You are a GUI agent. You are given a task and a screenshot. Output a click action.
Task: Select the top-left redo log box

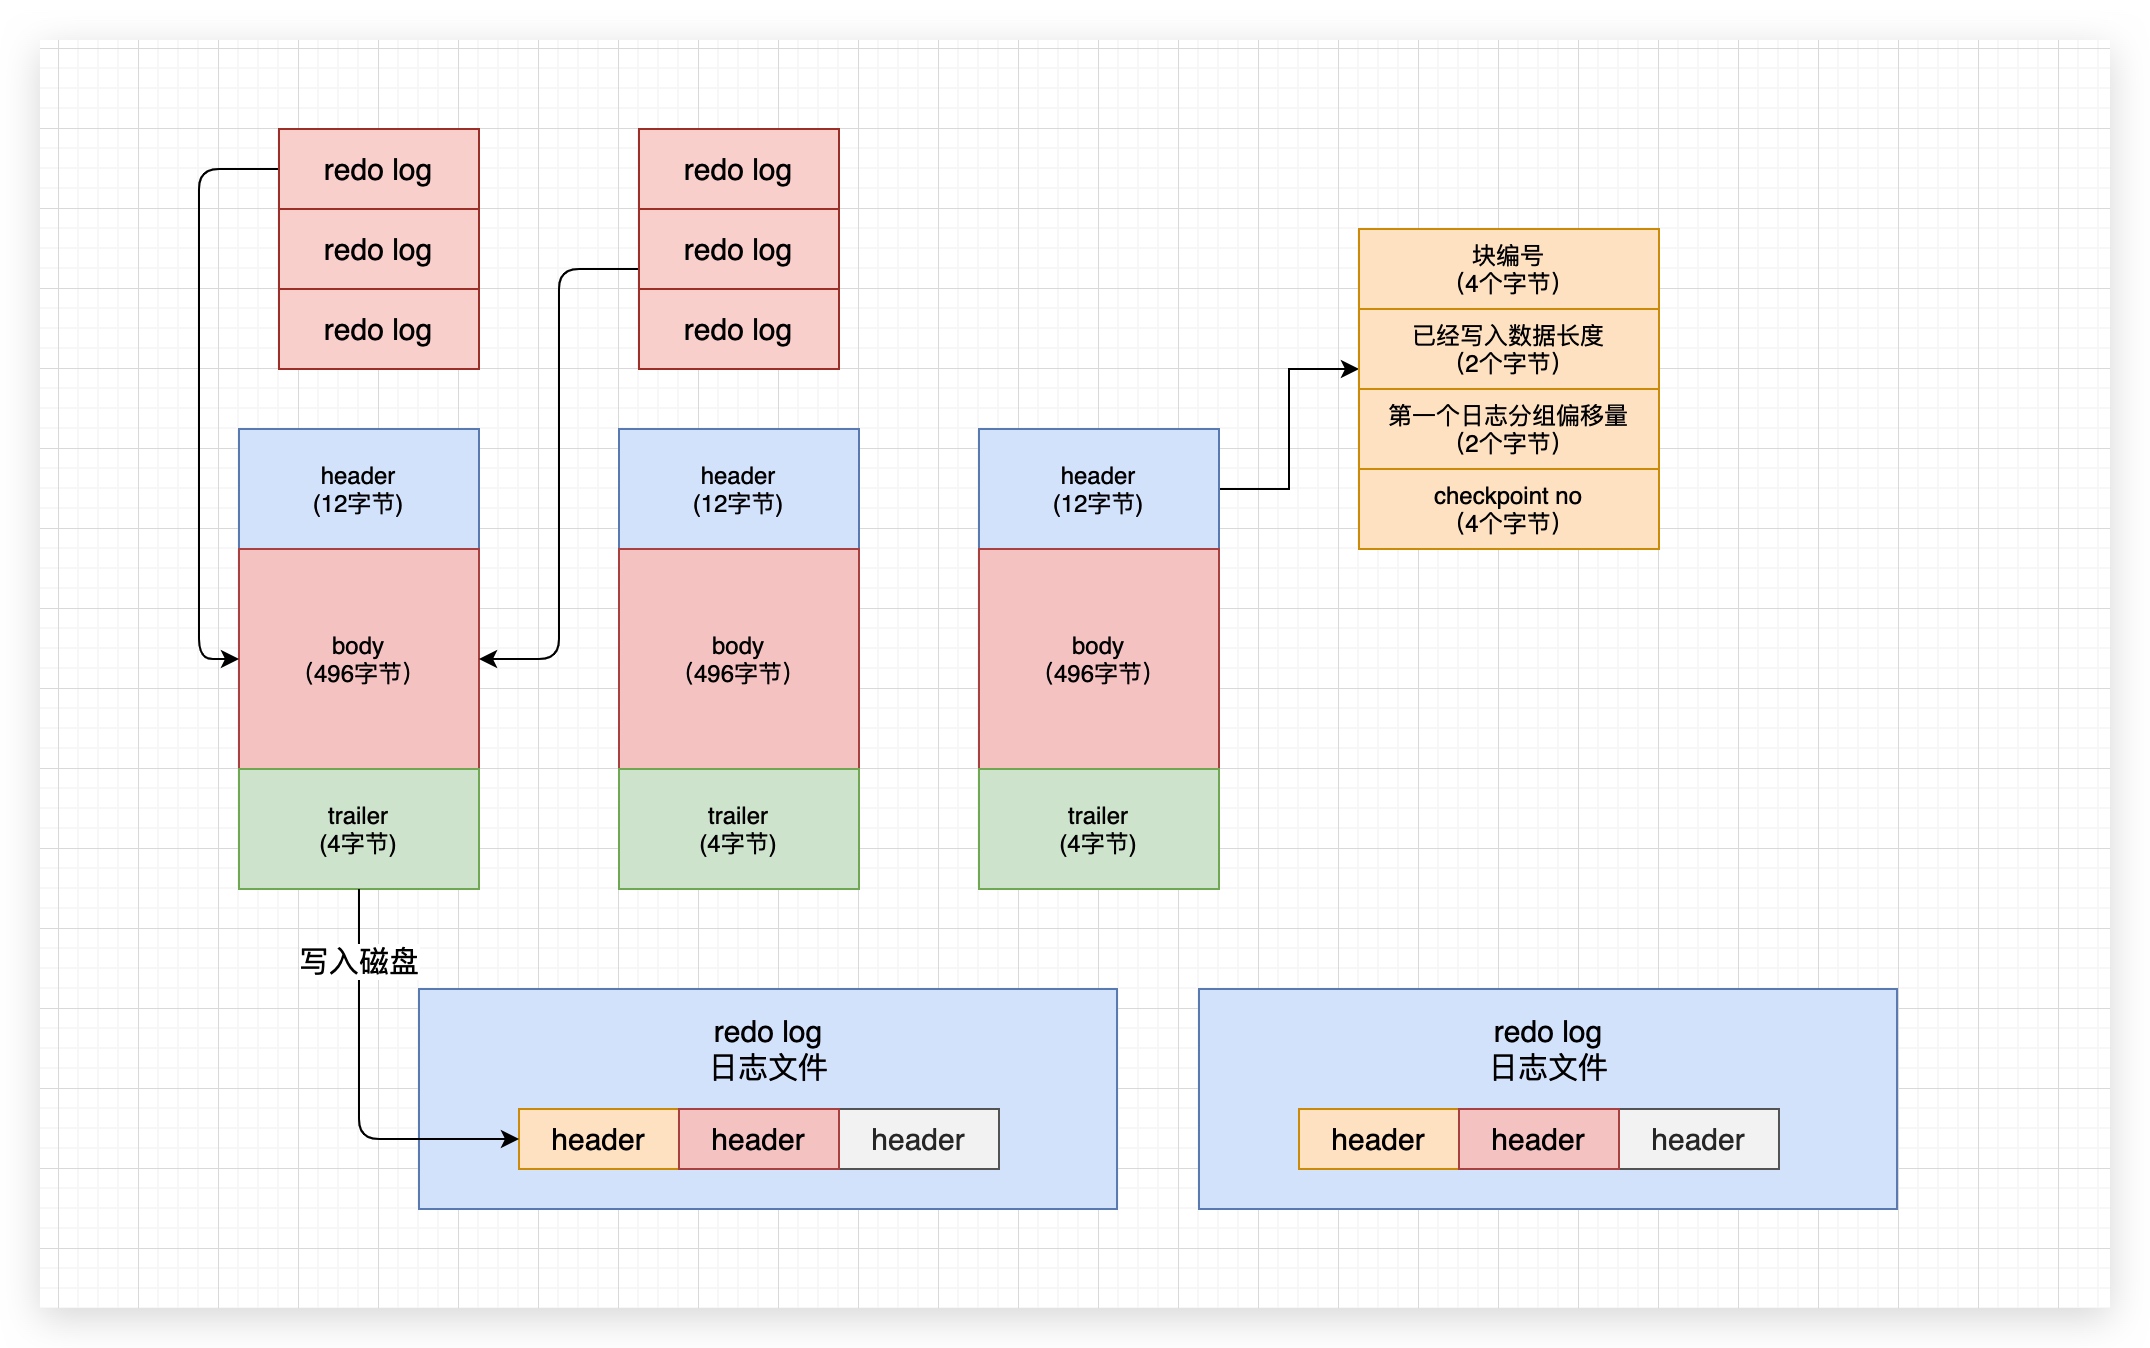point(378,169)
